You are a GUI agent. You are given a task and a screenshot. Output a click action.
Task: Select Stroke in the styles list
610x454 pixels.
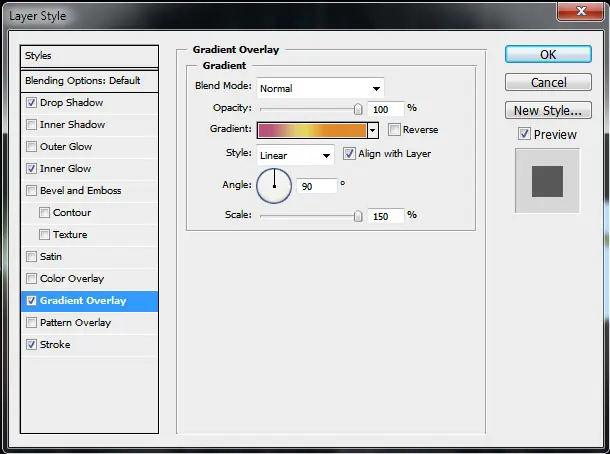pyautogui.click(x=89, y=345)
